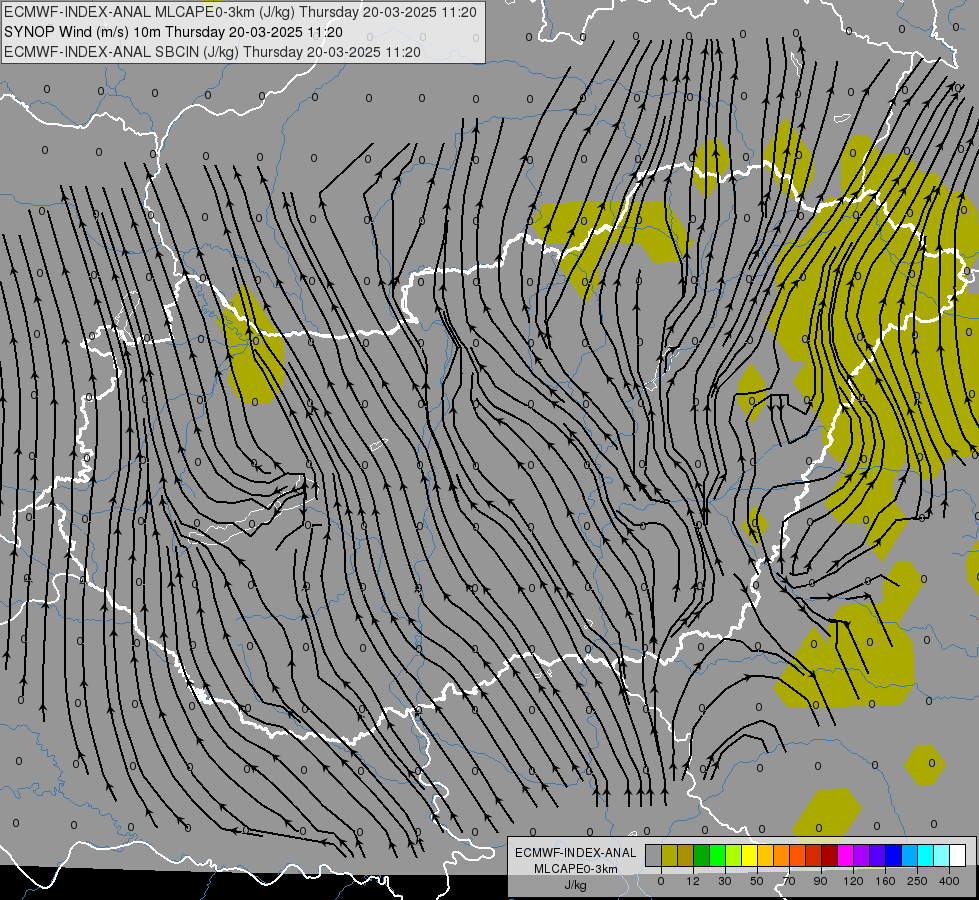Pick the pure yellow legend swatch

[x=750, y=855]
